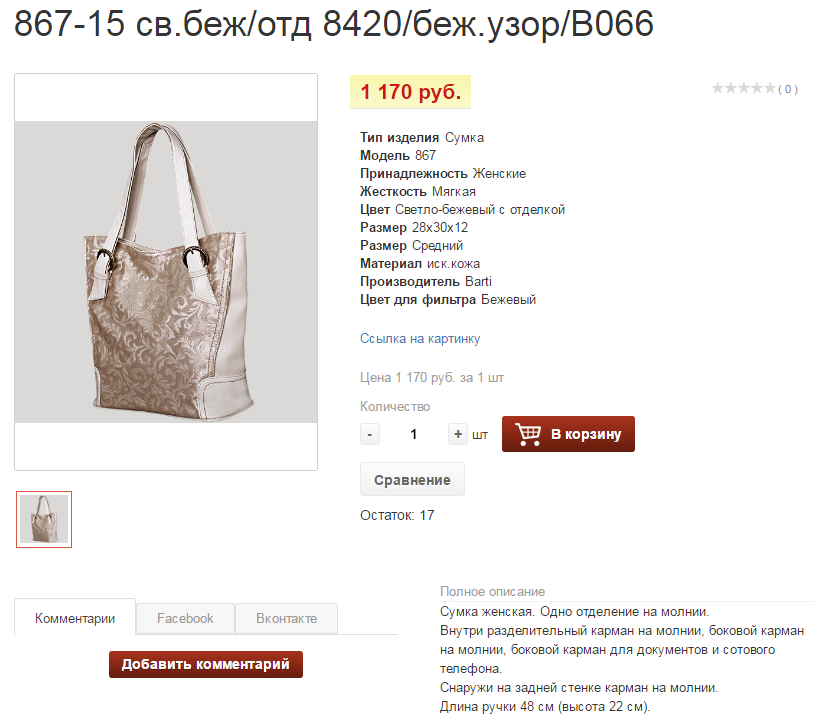Image resolution: width=830 pixels, height=726 pixels.
Task: Switch to the Facebook tab
Action: 185,618
